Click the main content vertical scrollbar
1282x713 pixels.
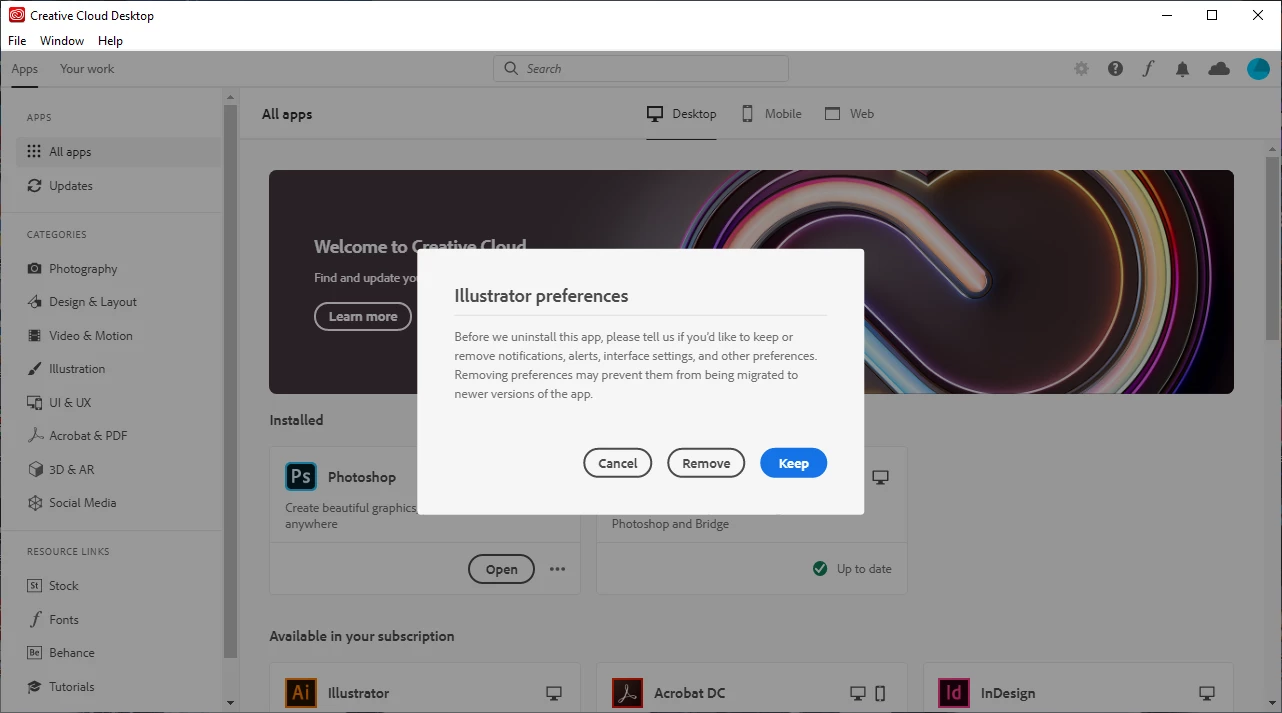point(1273,250)
